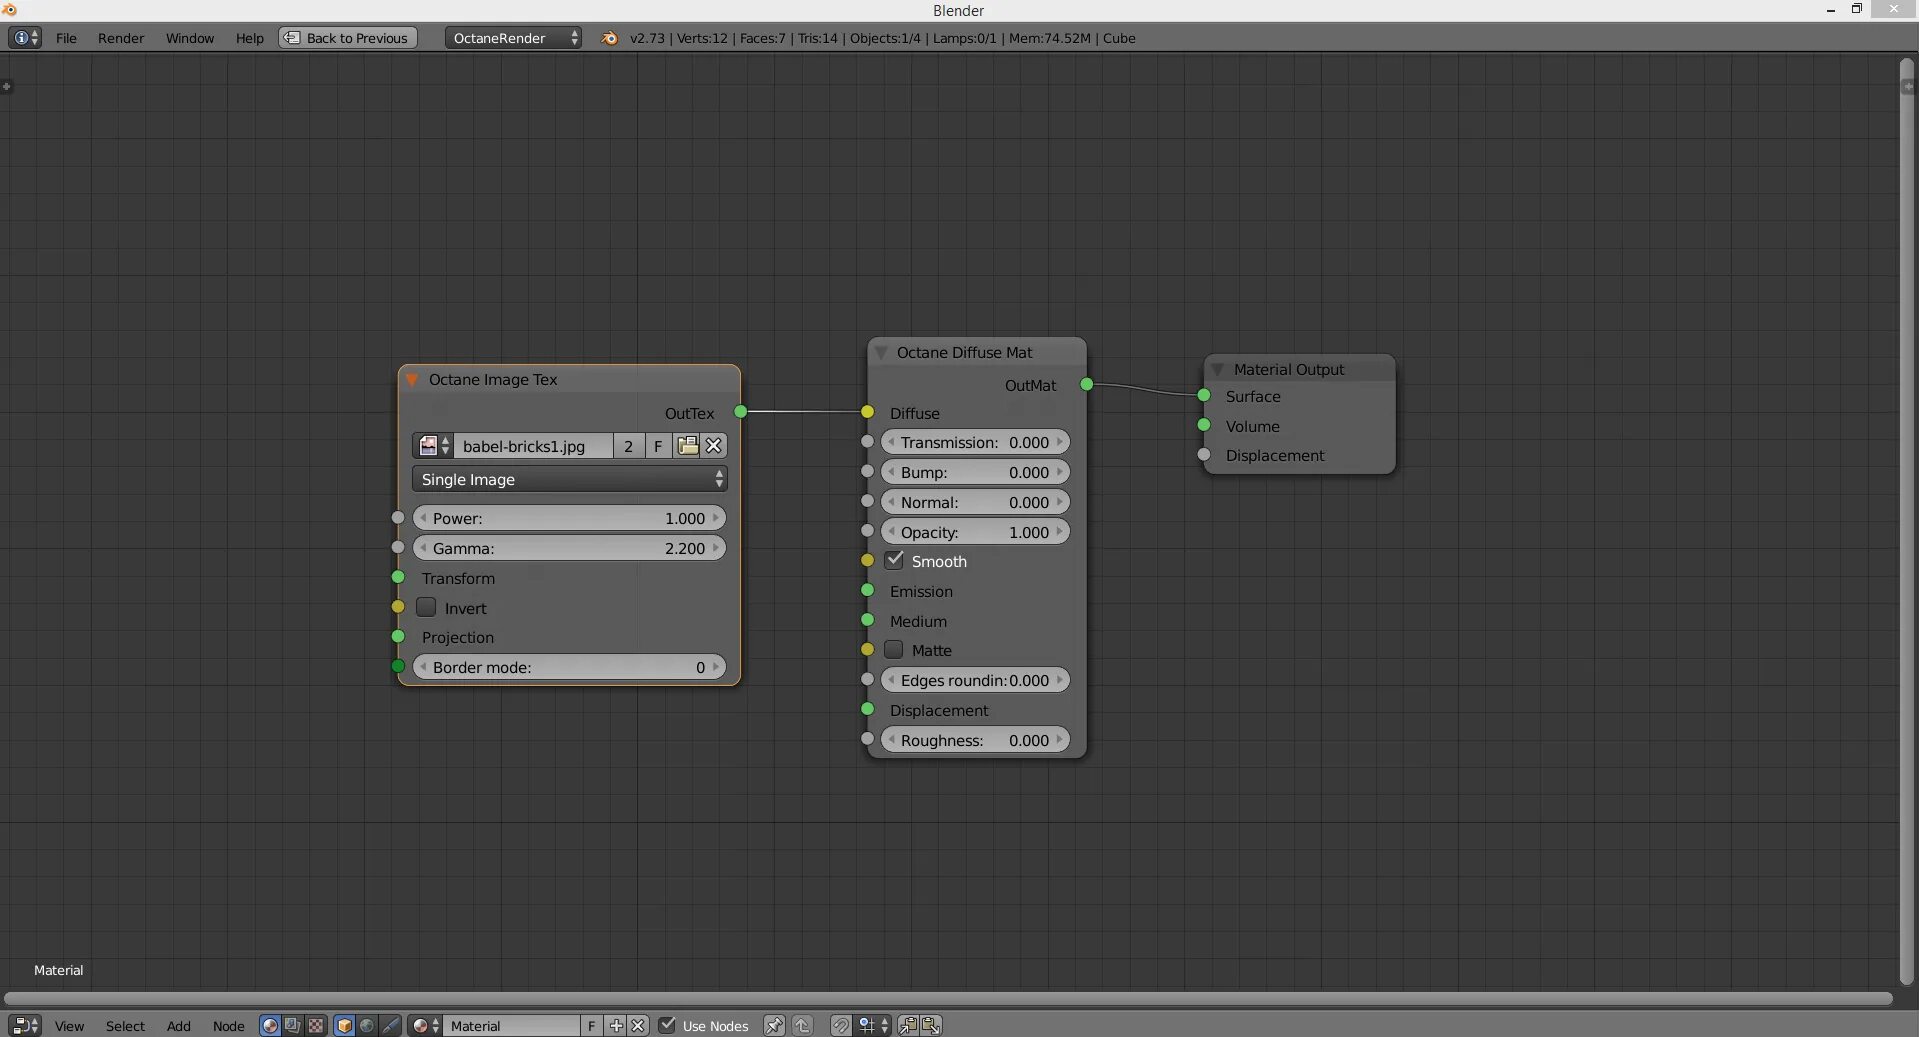Select object shader nodes icon
The height and width of the screenshot is (1037, 1919).
344,1025
